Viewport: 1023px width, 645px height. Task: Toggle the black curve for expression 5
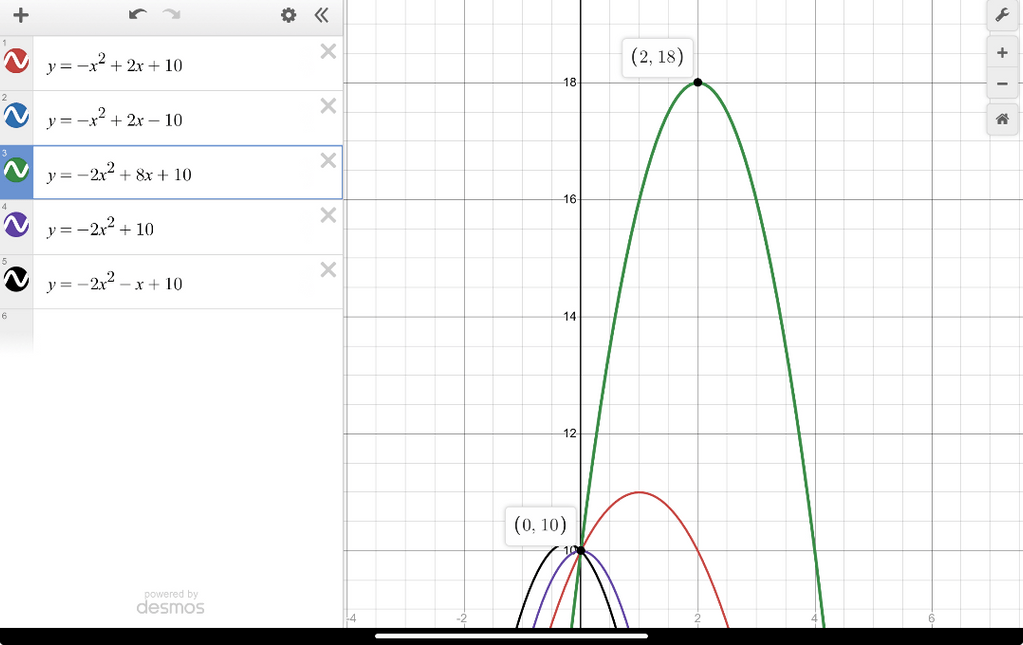16,280
